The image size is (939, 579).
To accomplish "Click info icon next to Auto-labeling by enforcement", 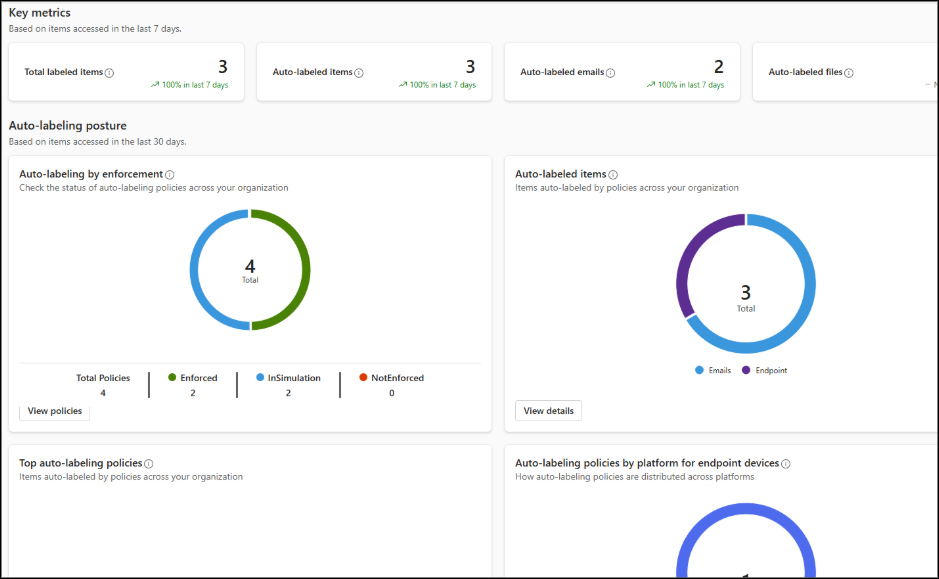I will [x=169, y=175].
